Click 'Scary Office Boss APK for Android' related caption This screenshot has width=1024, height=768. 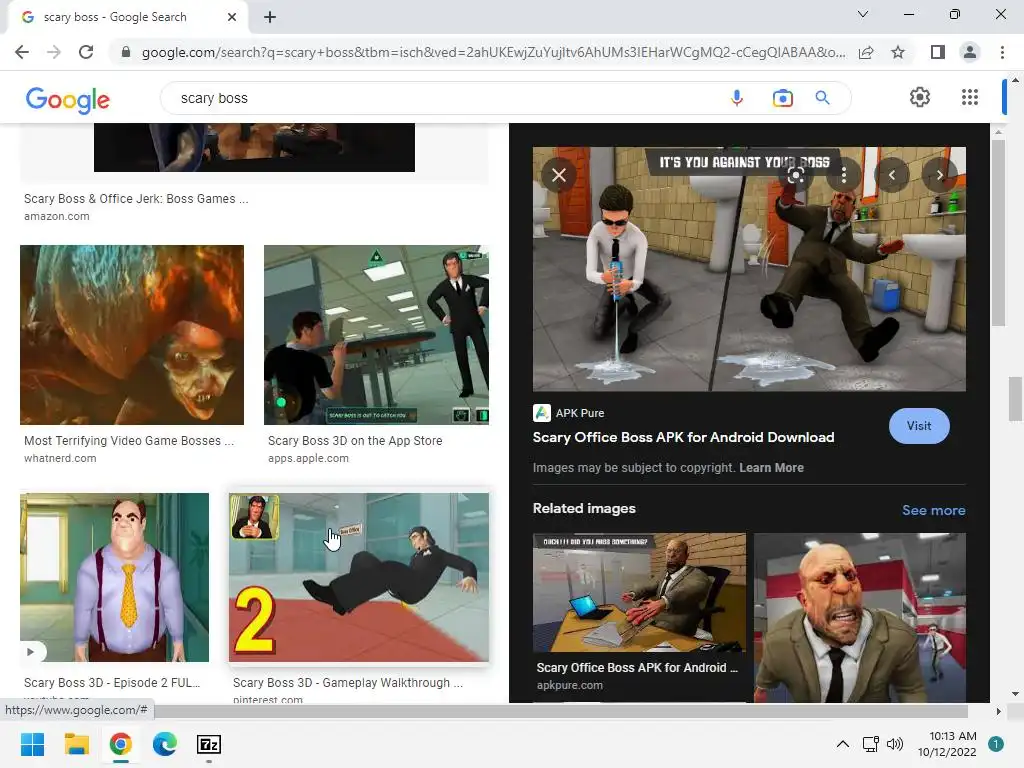(x=637, y=667)
